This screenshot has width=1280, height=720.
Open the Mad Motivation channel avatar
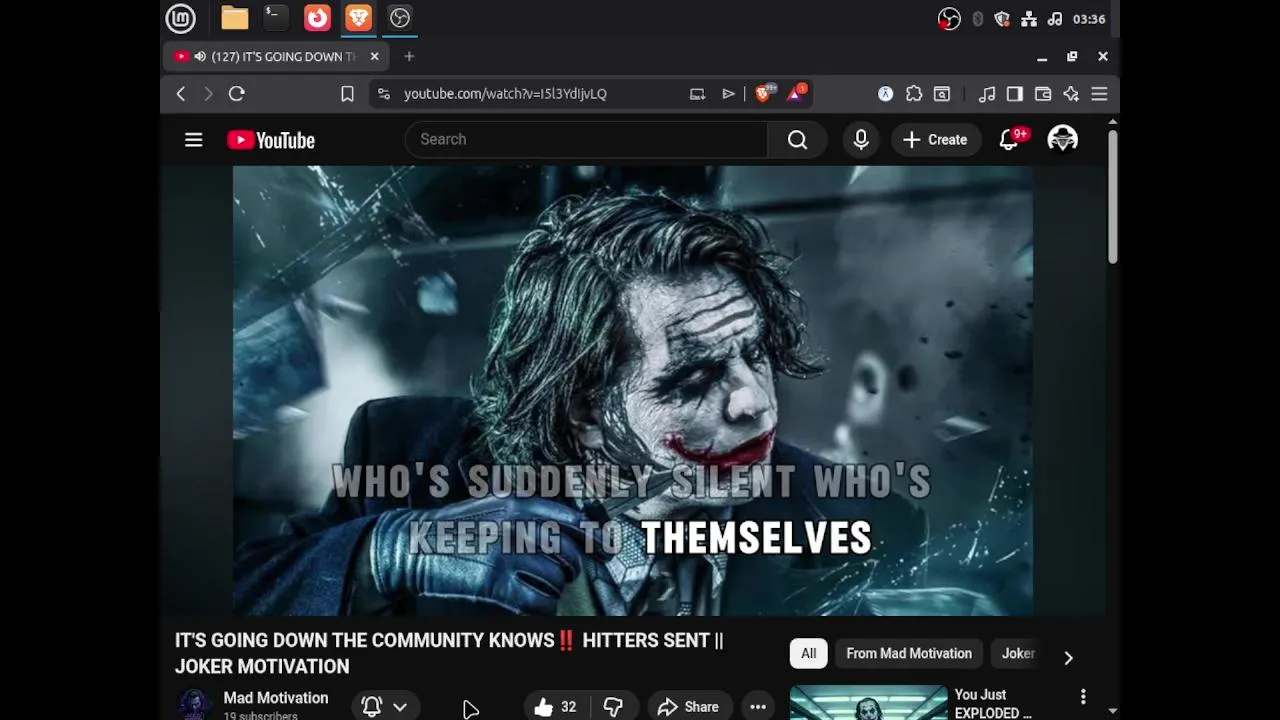(194, 705)
